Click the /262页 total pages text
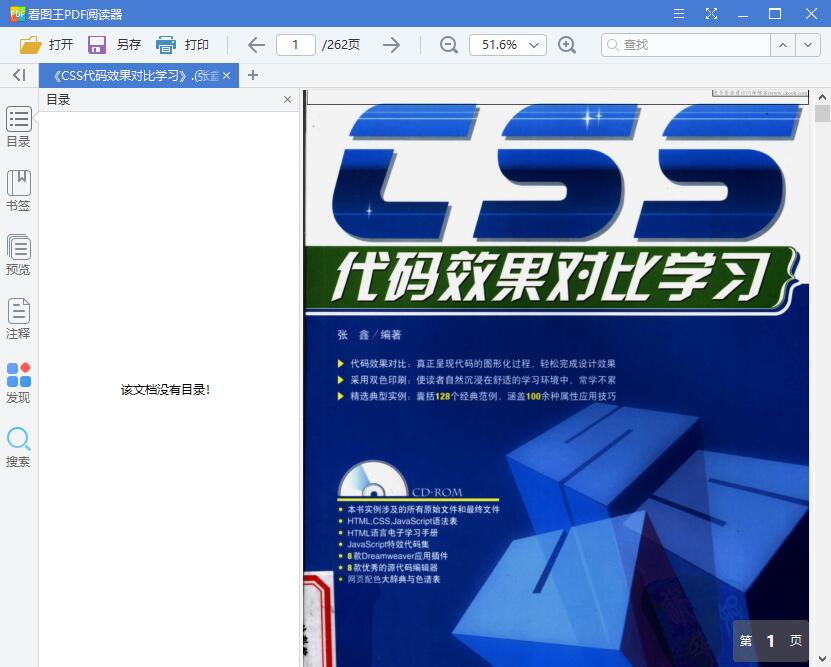Screen dimensions: 831x667 [341, 45]
